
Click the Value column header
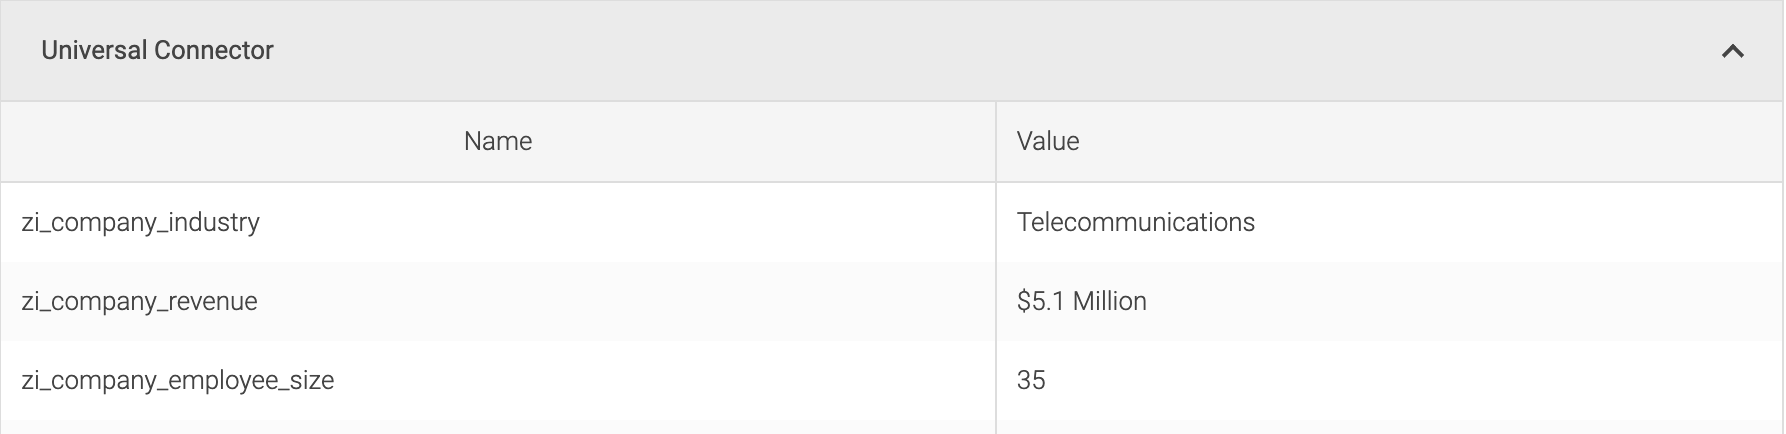click(x=1048, y=141)
